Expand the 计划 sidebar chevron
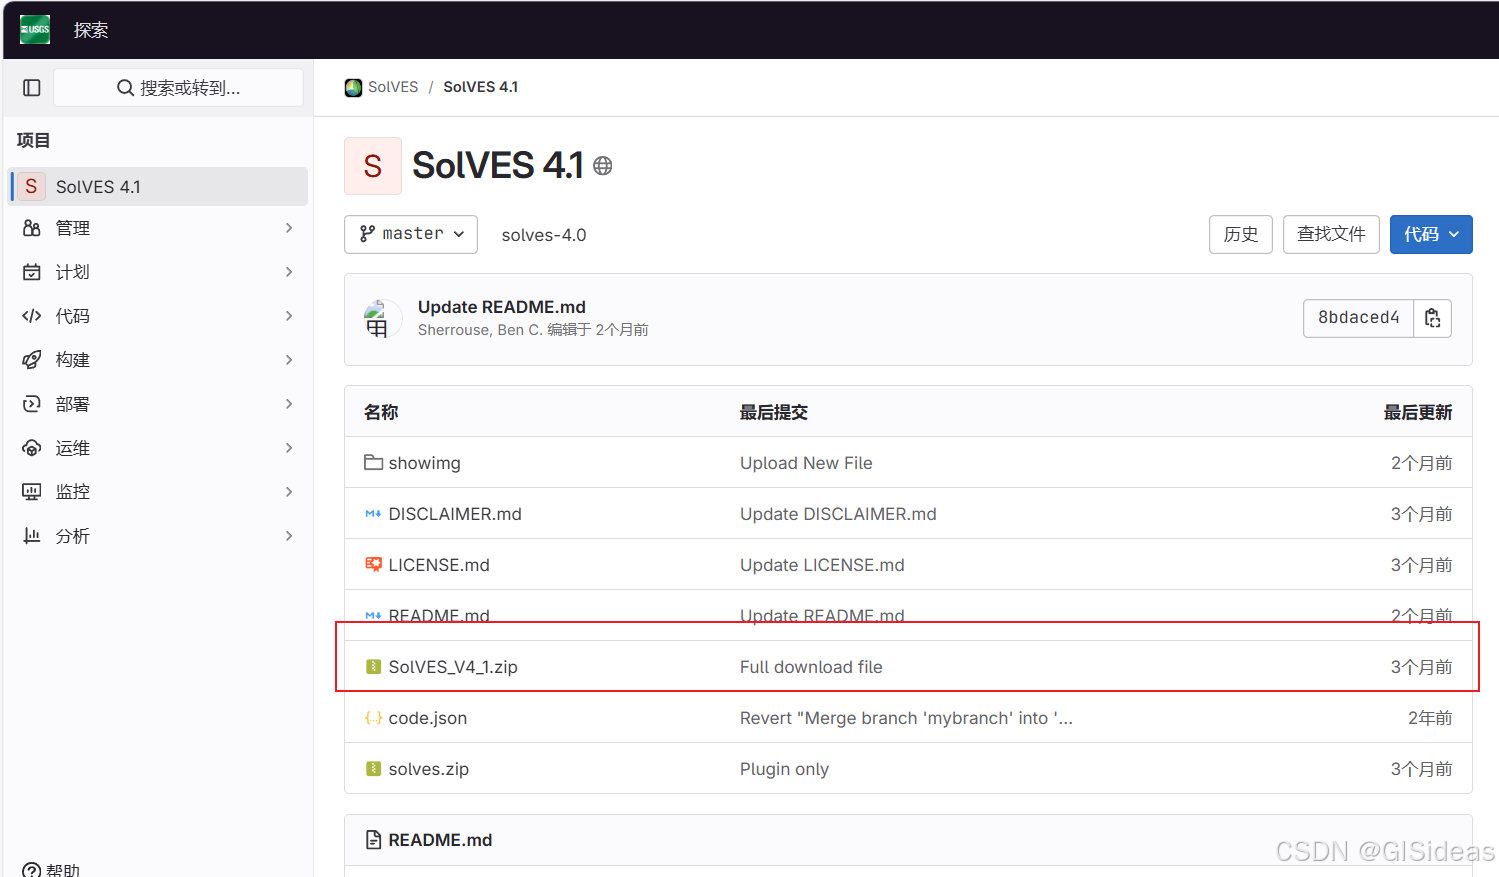The width and height of the screenshot is (1499, 877). (x=289, y=272)
